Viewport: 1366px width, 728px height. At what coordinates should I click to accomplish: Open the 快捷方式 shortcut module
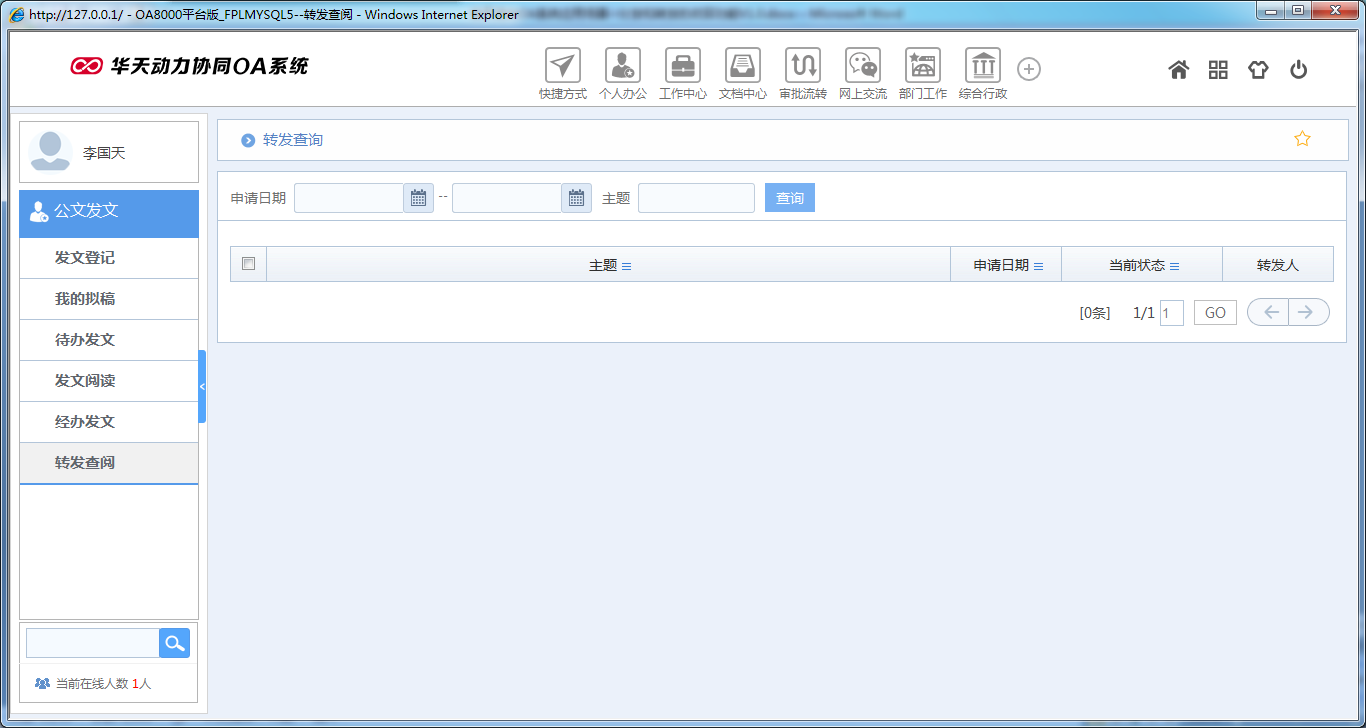click(x=562, y=68)
